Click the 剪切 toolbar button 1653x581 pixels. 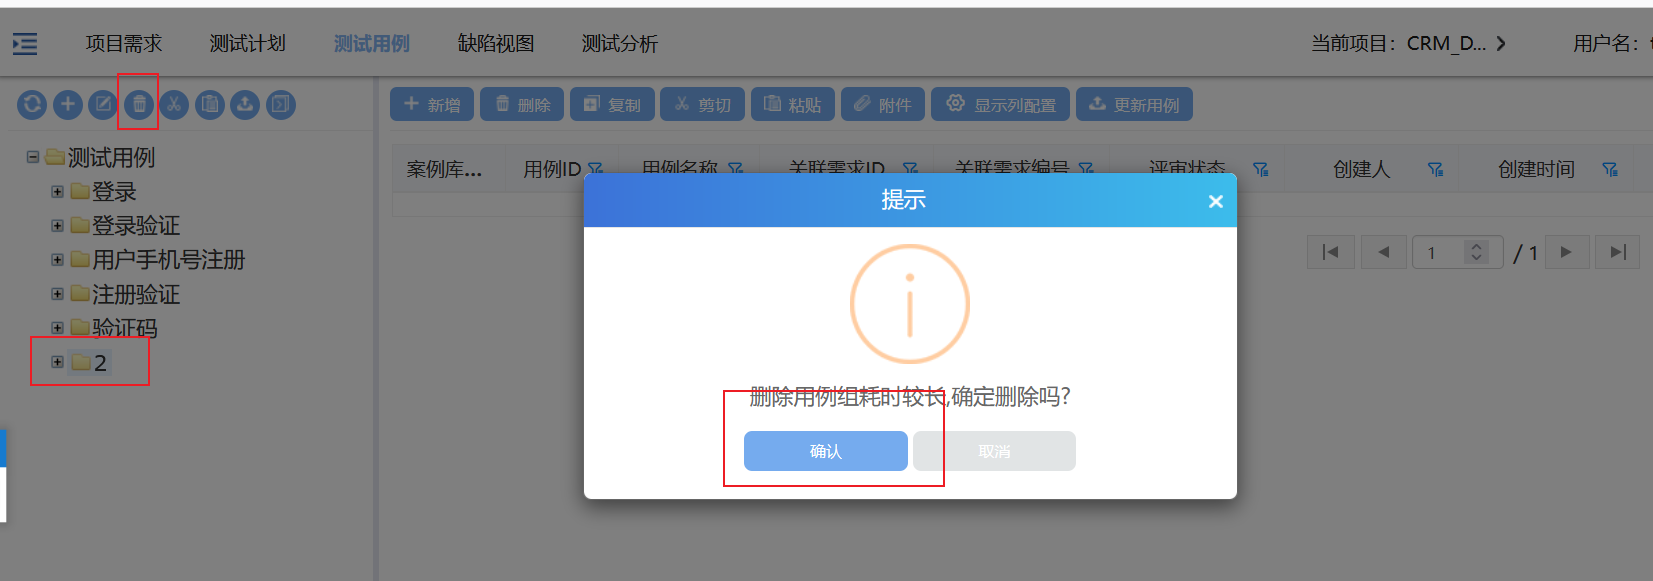tap(702, 104)
